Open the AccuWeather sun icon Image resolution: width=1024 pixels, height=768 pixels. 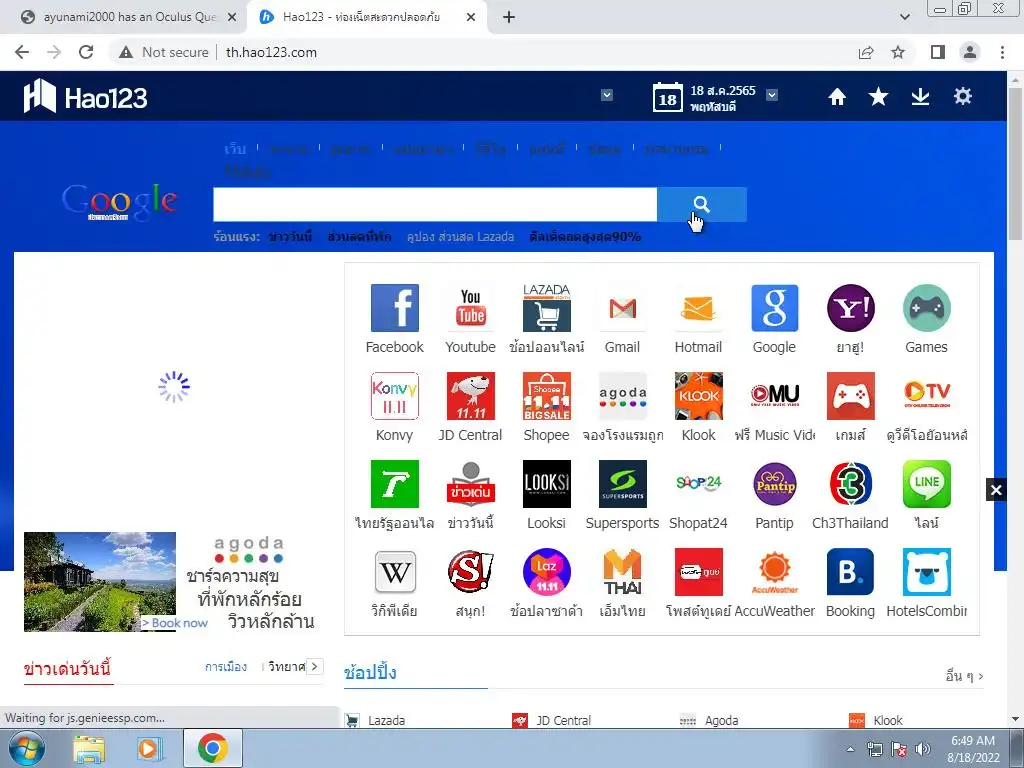click(775, 572)
